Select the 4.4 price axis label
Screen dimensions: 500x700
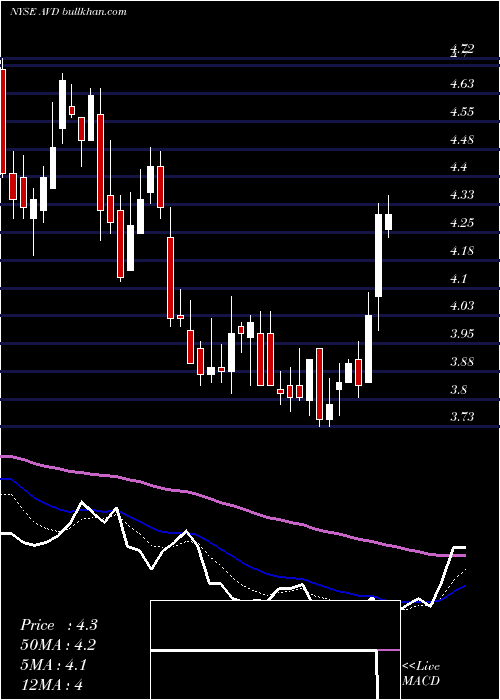point(458,167)
